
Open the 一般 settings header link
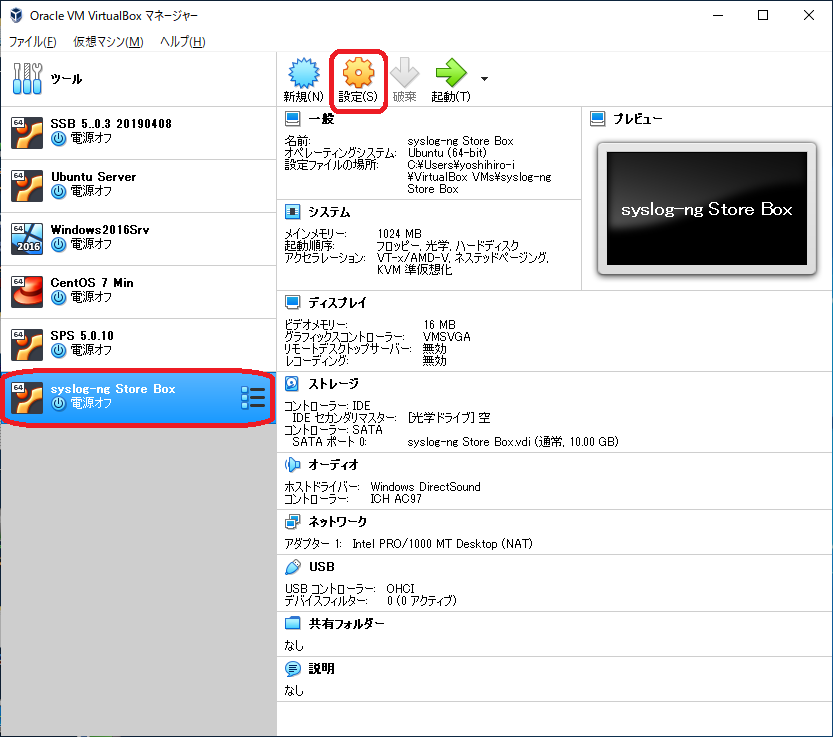point(321,118)
